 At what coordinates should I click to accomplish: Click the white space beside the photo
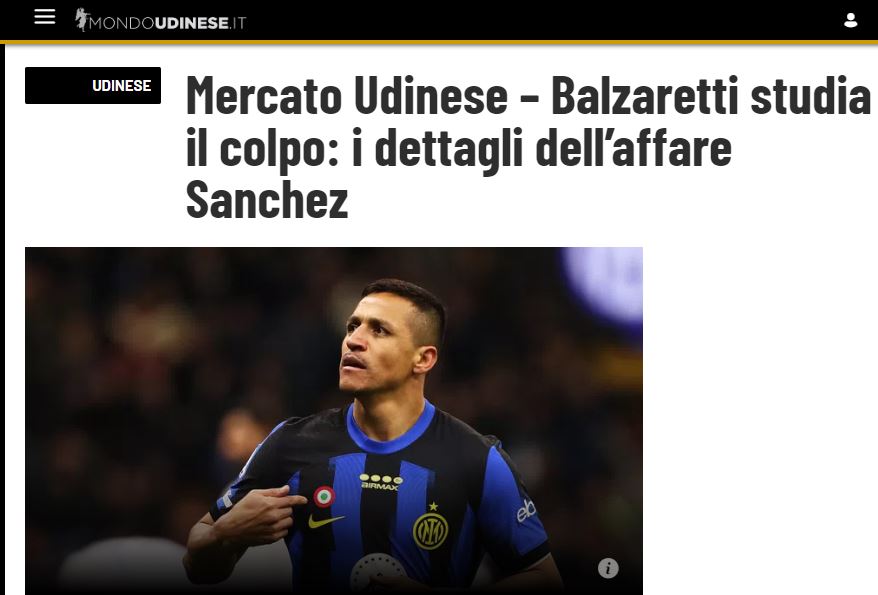[760, 420]
